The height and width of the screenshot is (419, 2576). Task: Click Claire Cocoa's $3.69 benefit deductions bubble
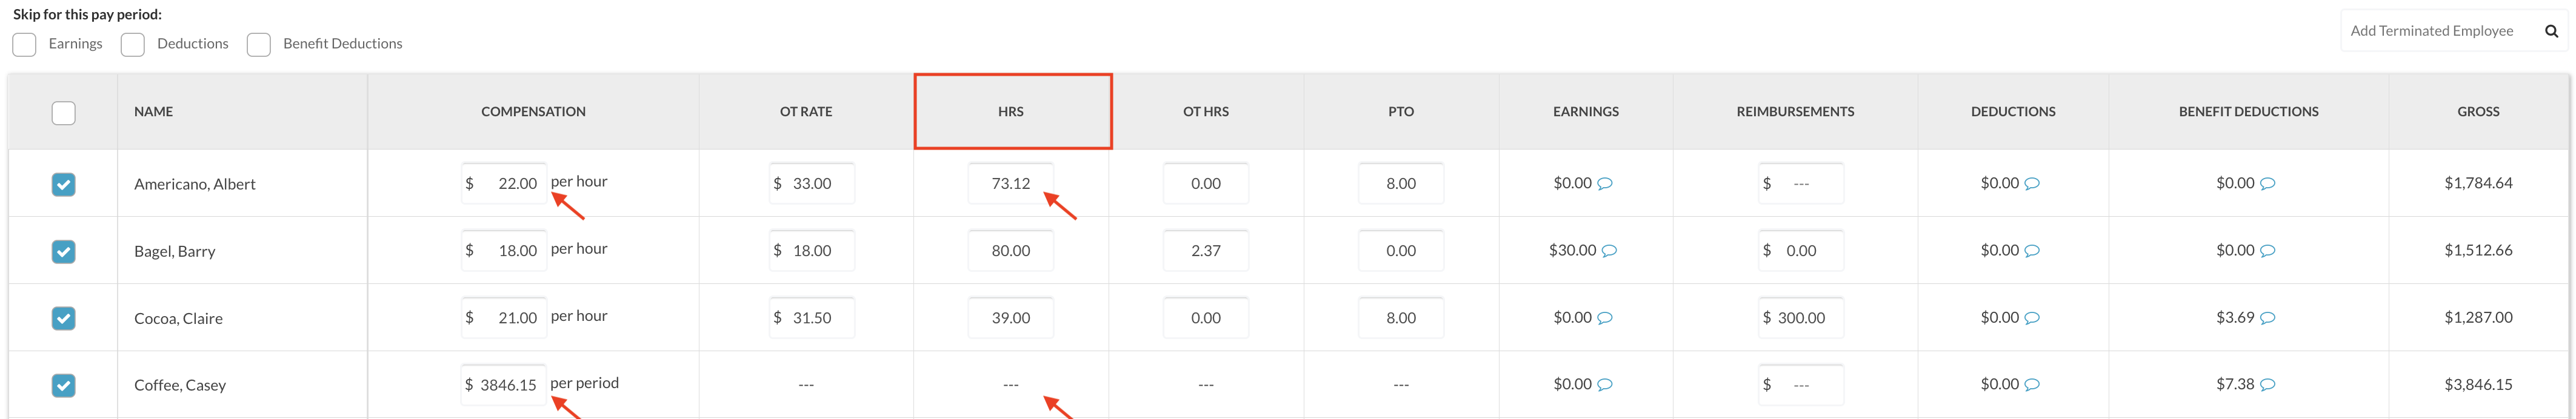point(2268,318)
